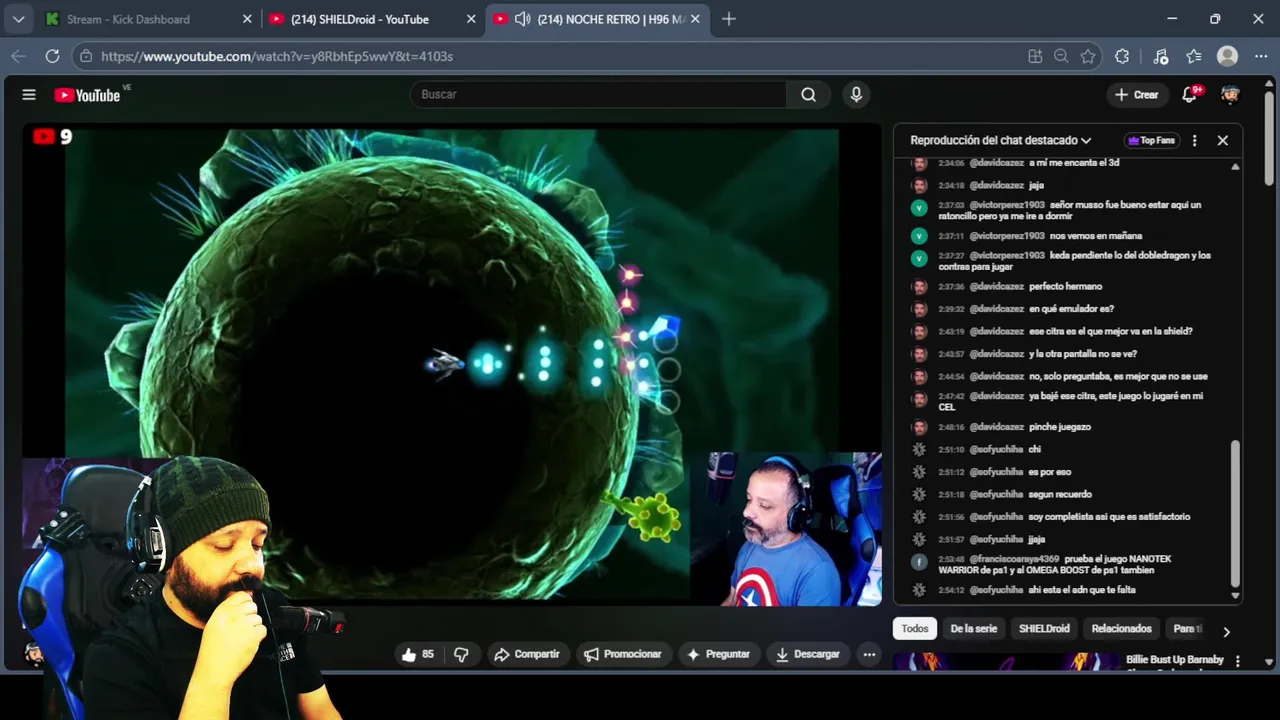
Task: Select the Relacionados filter chip
Action: (x=1121, y=628)
